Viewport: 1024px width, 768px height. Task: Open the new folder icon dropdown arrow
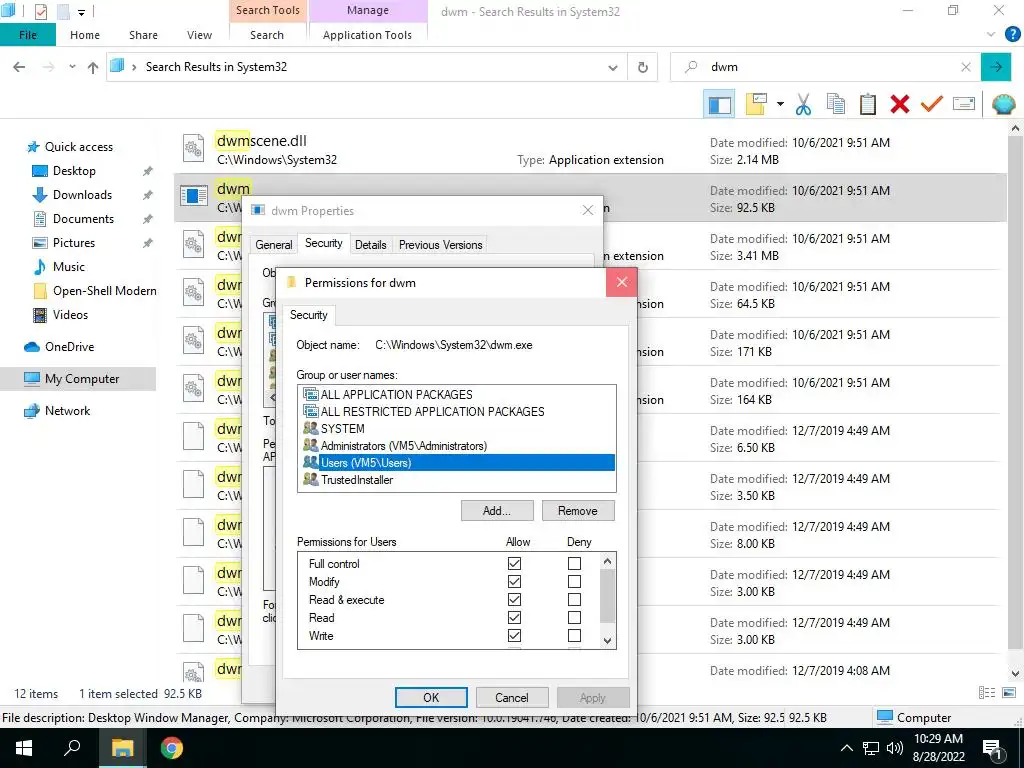780,104
